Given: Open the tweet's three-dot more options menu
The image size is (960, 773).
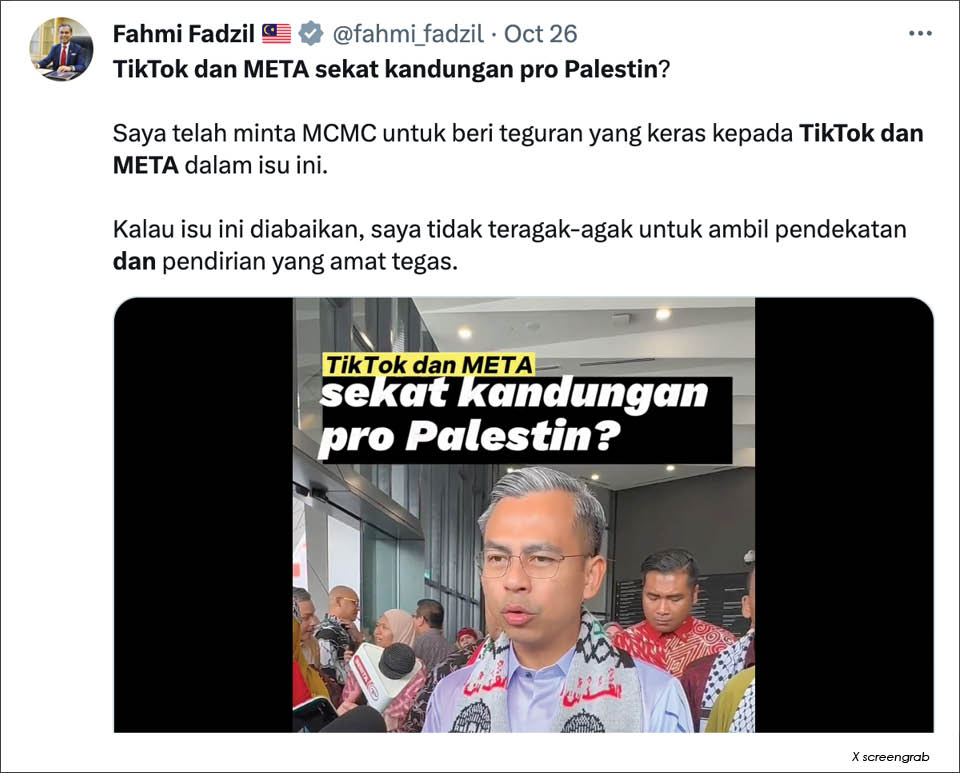Looking at the screenshot, I should [920, 34].
